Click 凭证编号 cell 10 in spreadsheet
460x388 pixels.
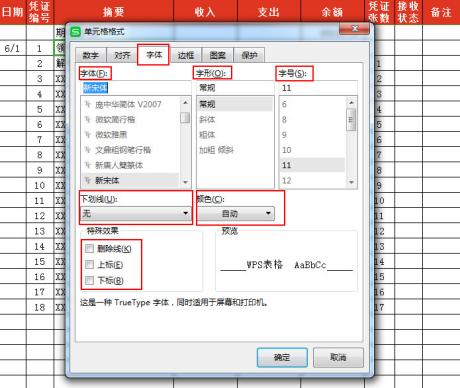tap(40, 185)
